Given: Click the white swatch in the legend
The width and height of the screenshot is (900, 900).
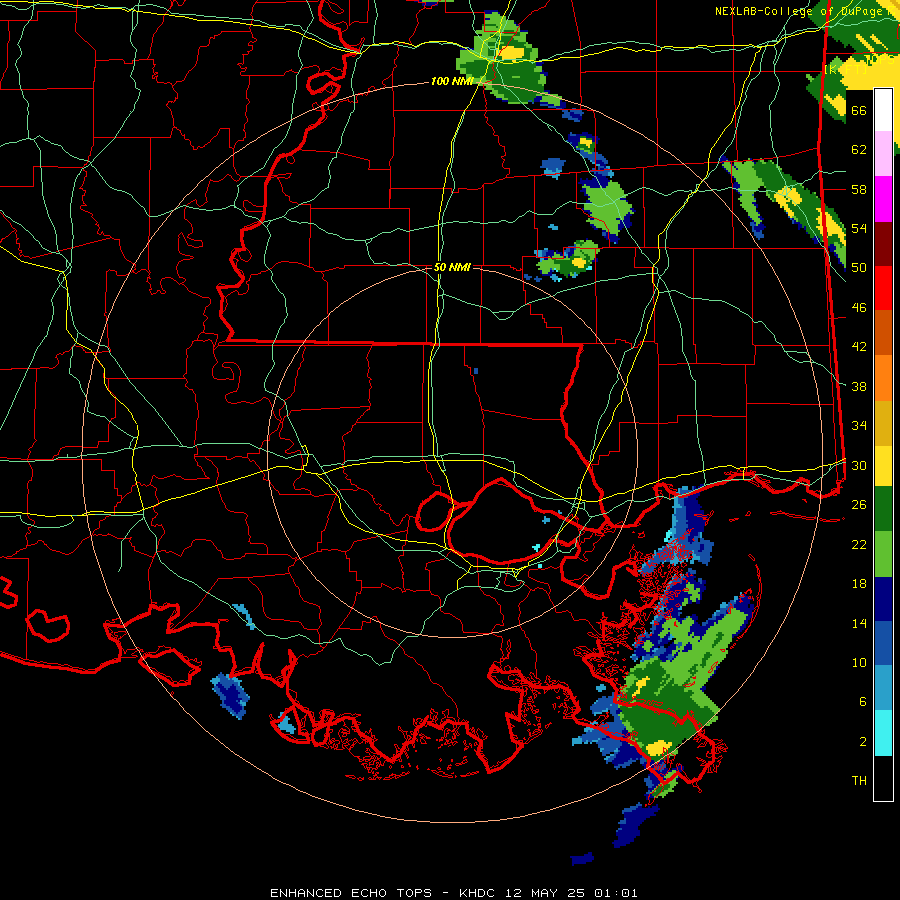Looking at the screenshot, I should tap(883, 110).
